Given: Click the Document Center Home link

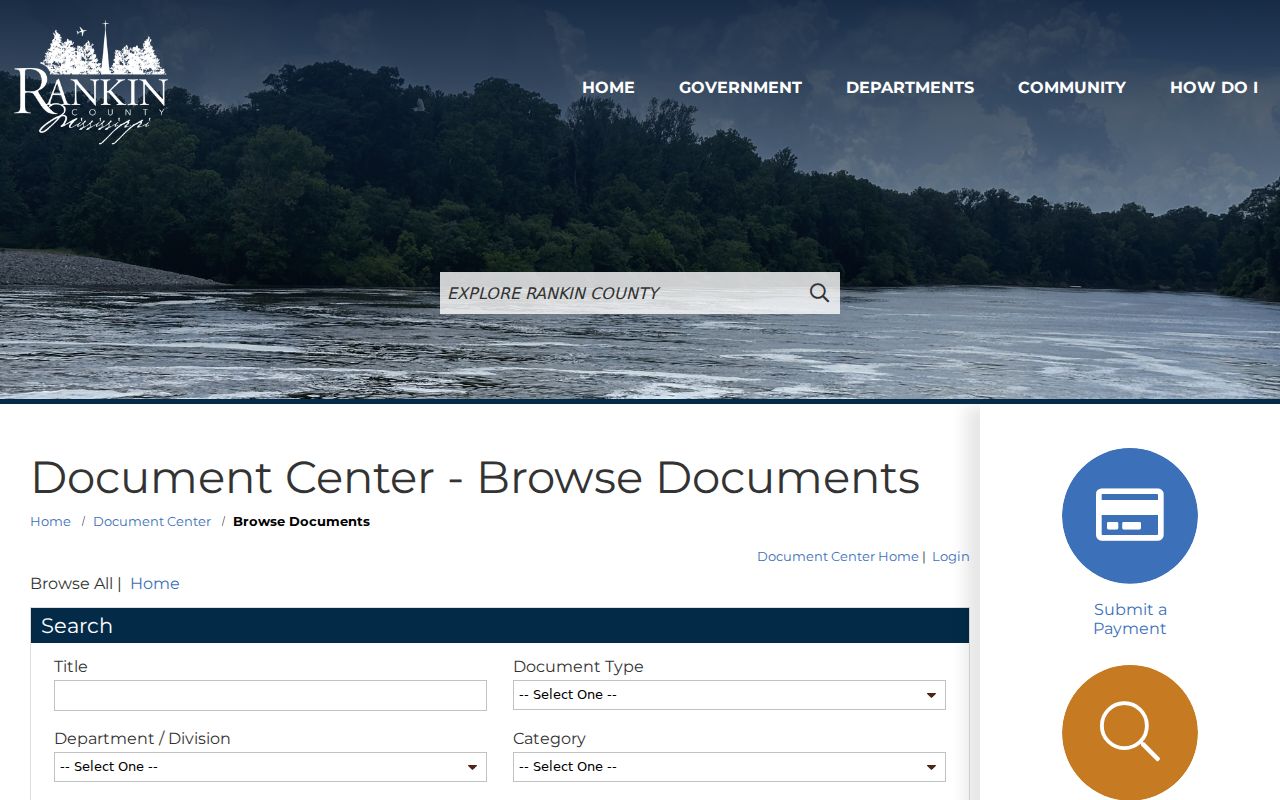Looking at the screenshot, I should click(838, 557).
